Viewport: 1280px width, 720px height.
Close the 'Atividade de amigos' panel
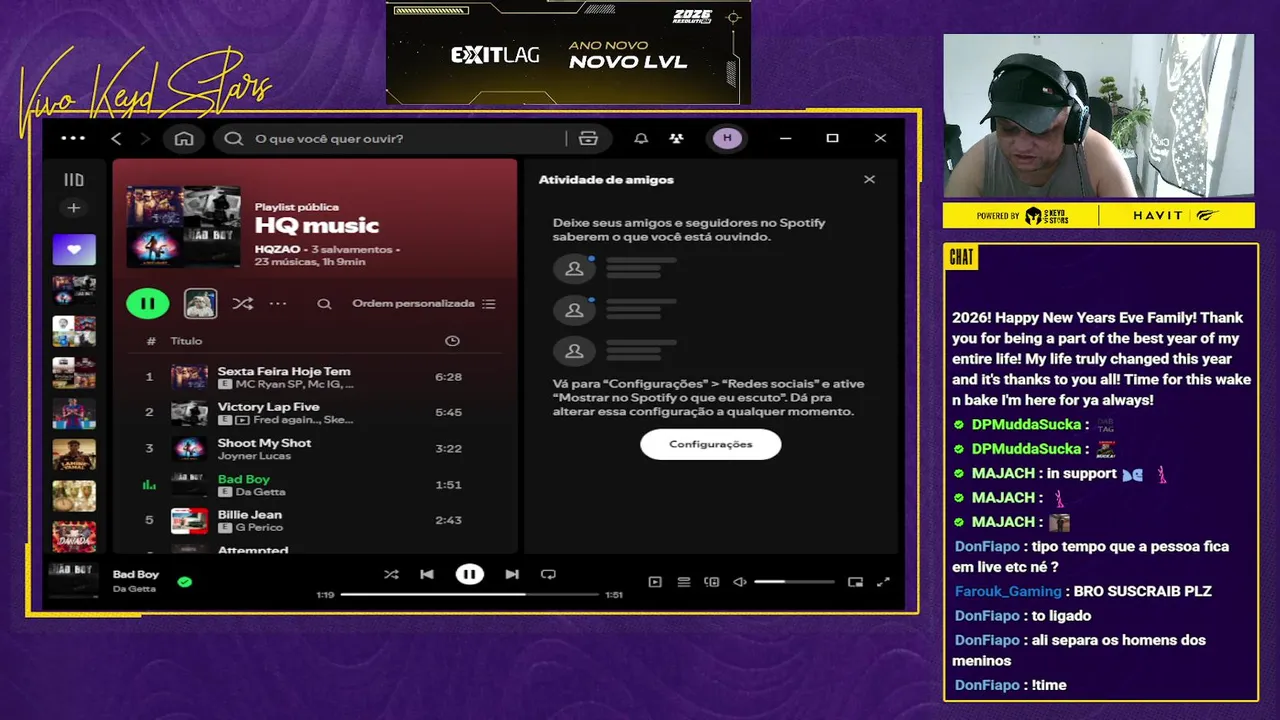(869, 180)
